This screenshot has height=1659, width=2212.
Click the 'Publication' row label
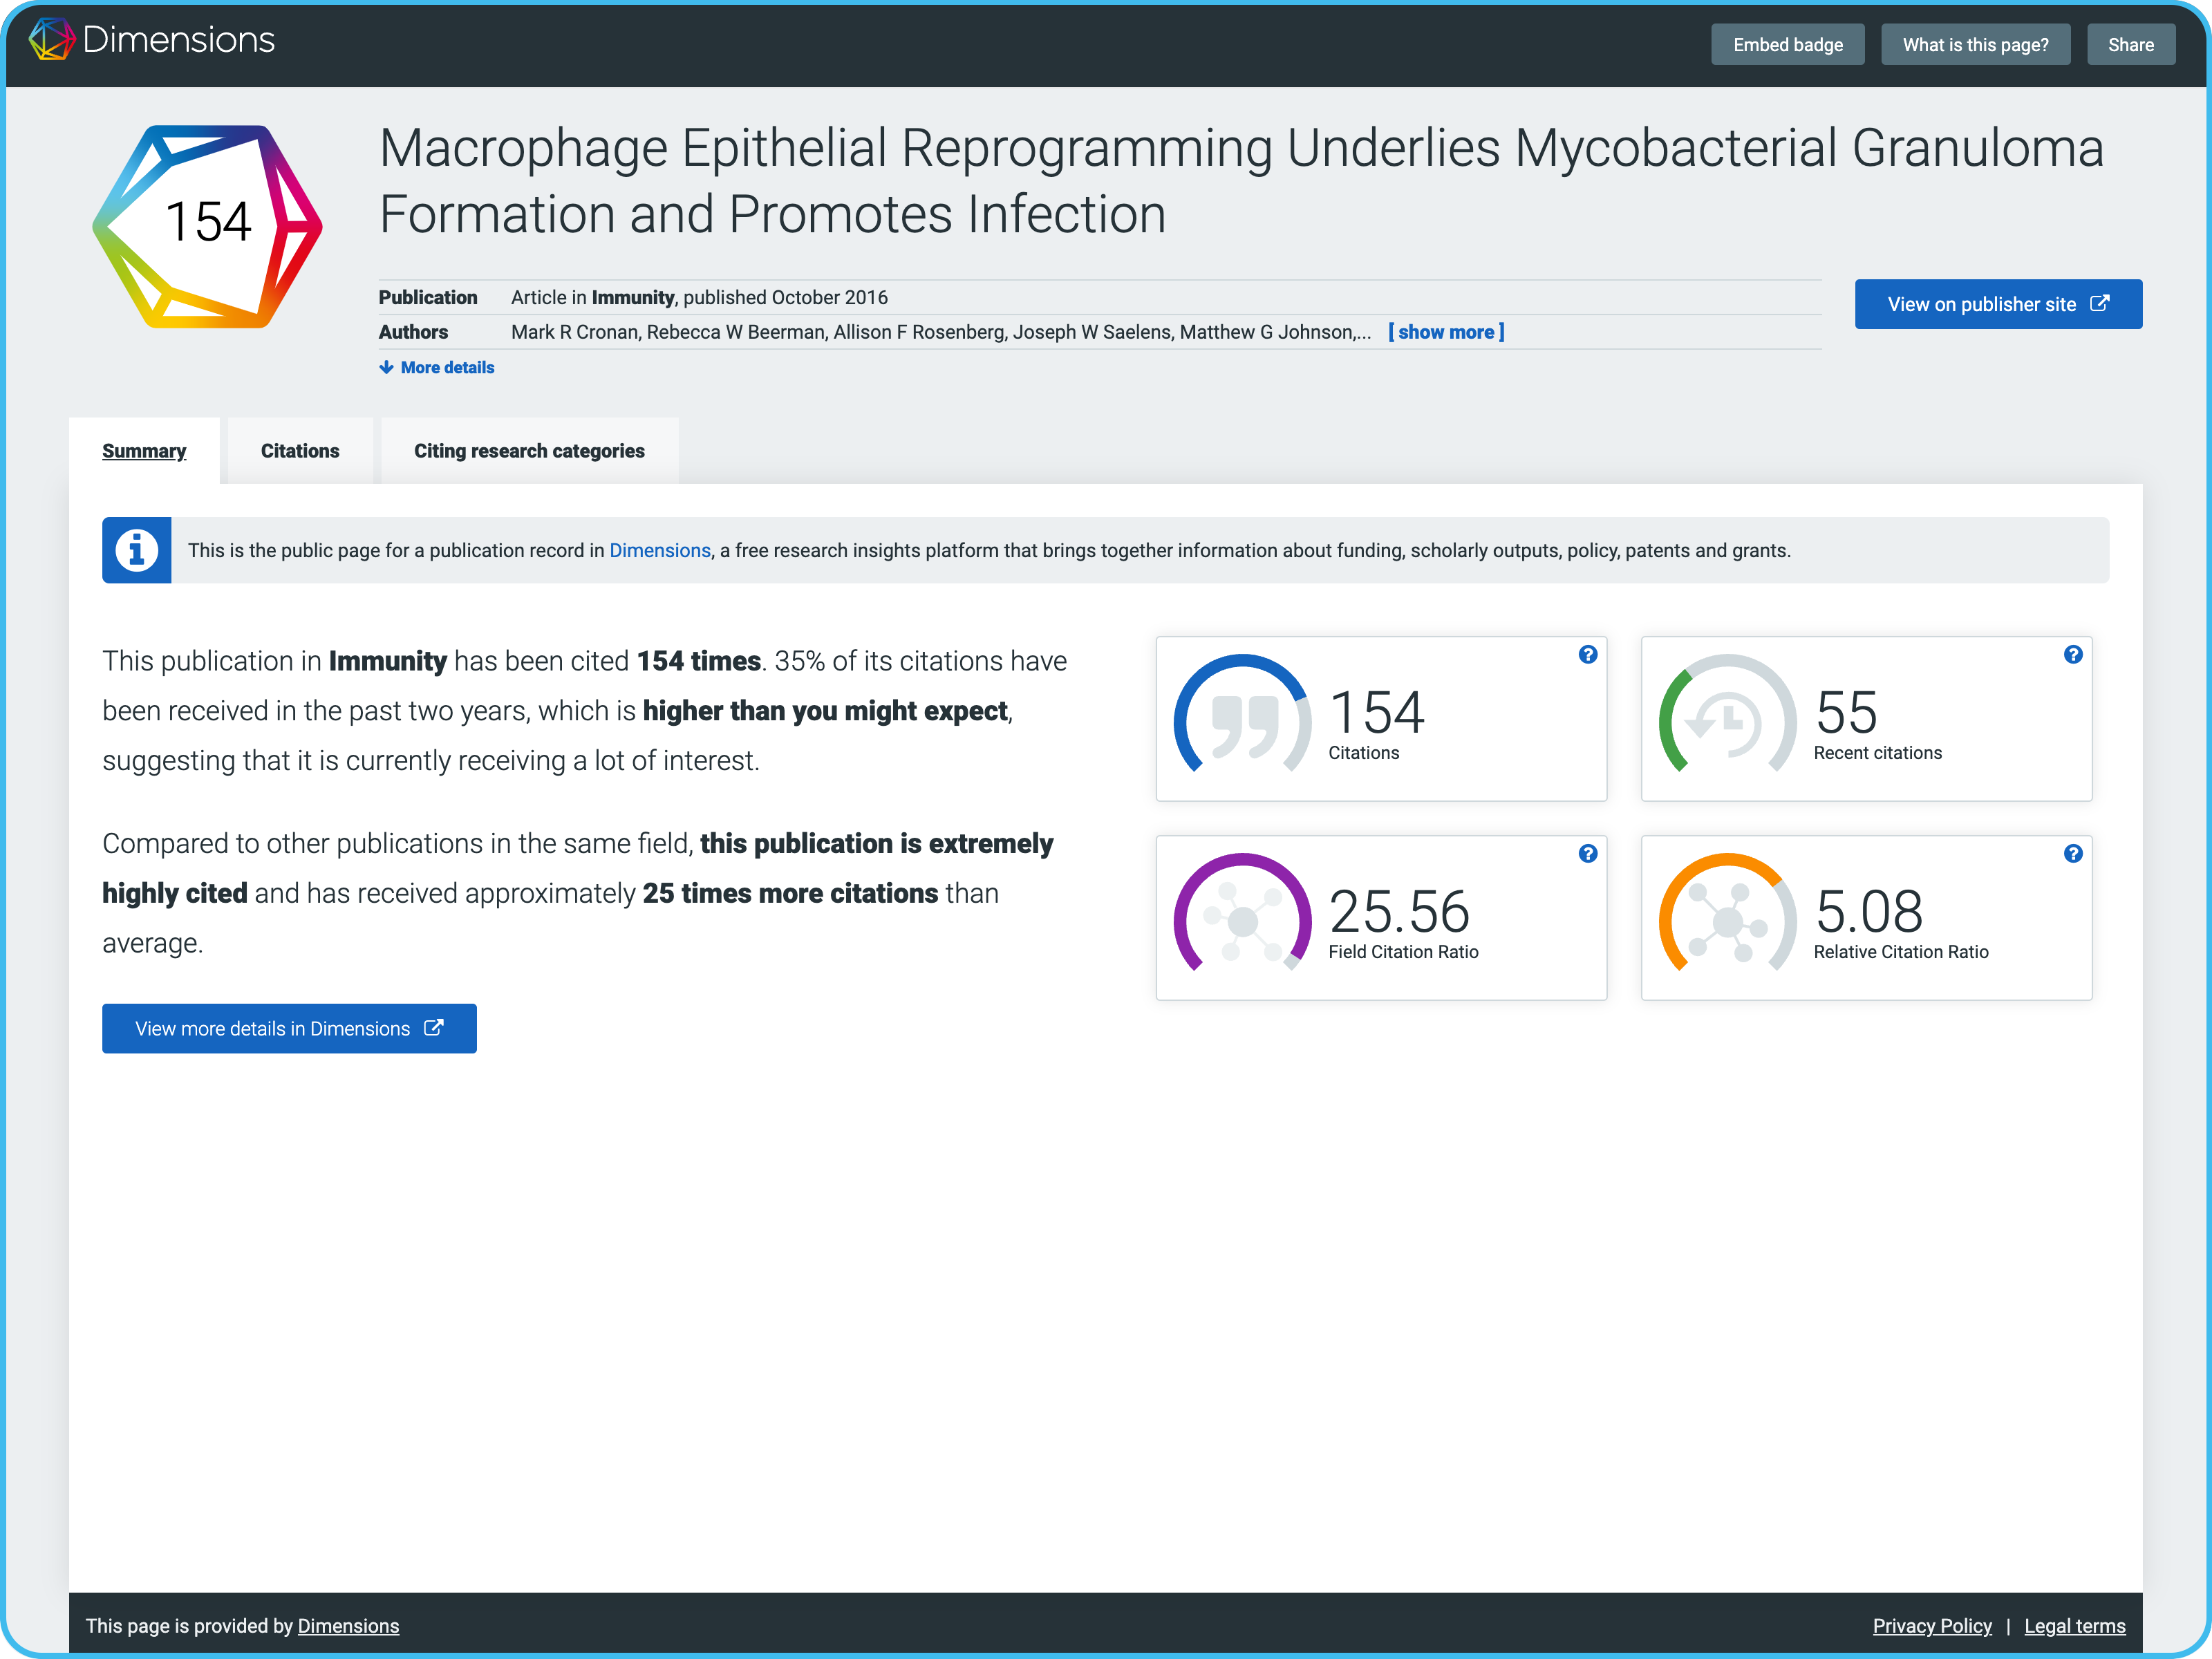click(428, 297)
